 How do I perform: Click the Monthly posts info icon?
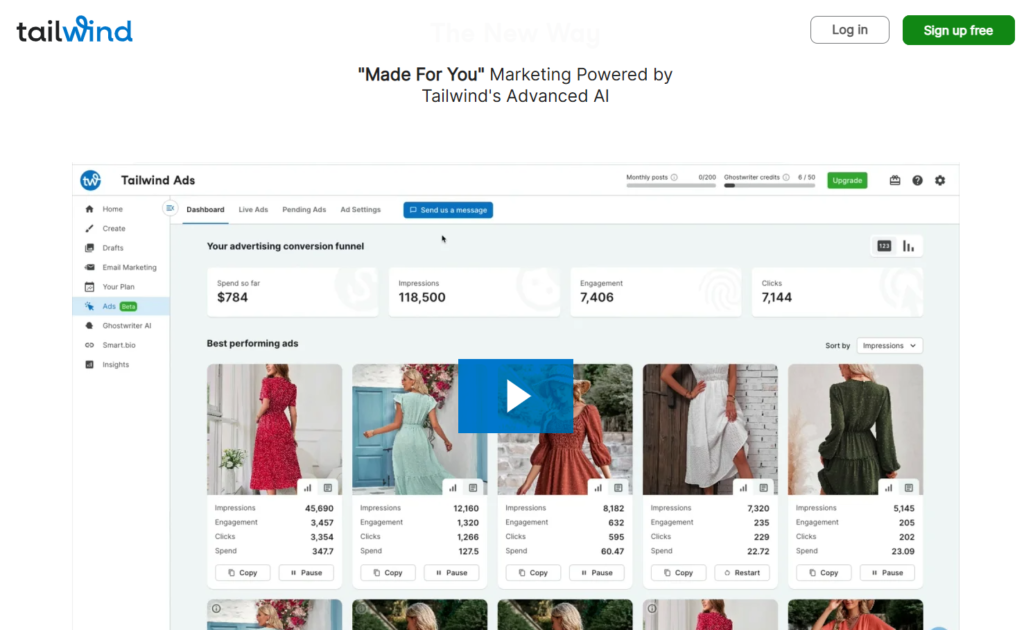674,177
